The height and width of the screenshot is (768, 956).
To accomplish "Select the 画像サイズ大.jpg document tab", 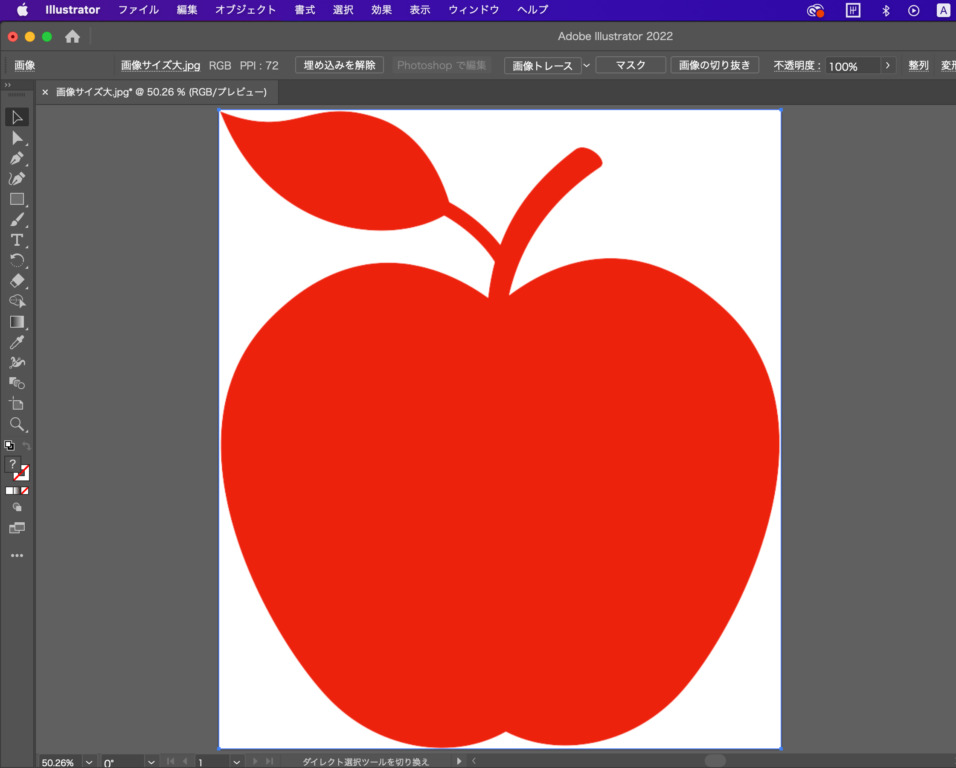I will pyautogui.click(x=162, y=92).
